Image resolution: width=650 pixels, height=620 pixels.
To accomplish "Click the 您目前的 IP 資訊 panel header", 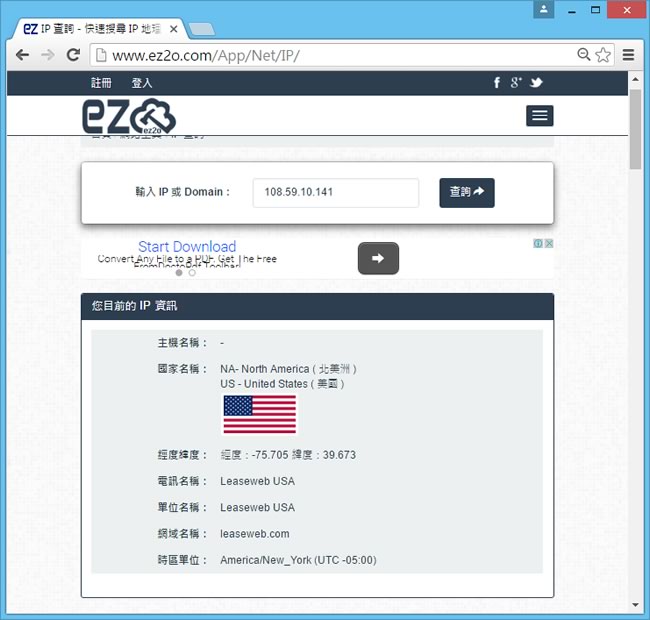I will click(317, 306).
